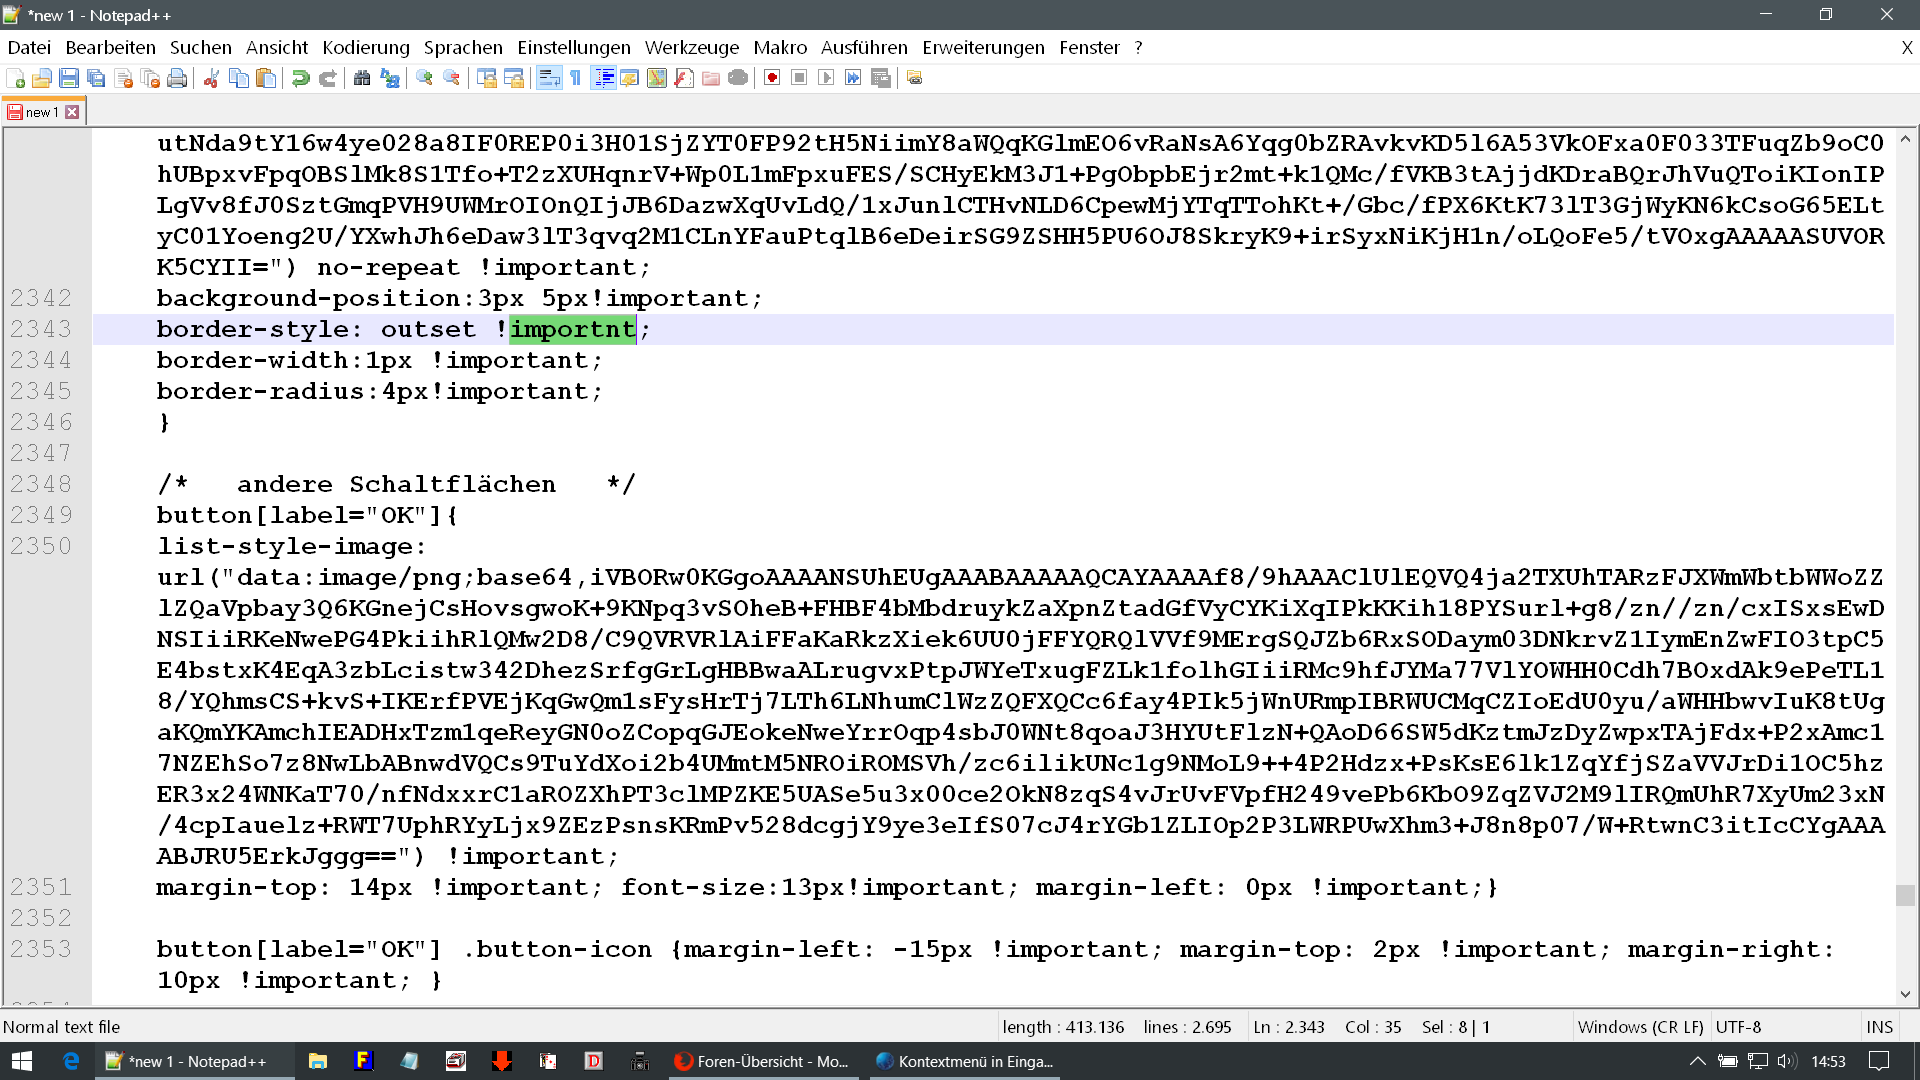The image size is (1920, 1080).
Task: Click the New file toolbar icon
Action: [15, 78]
